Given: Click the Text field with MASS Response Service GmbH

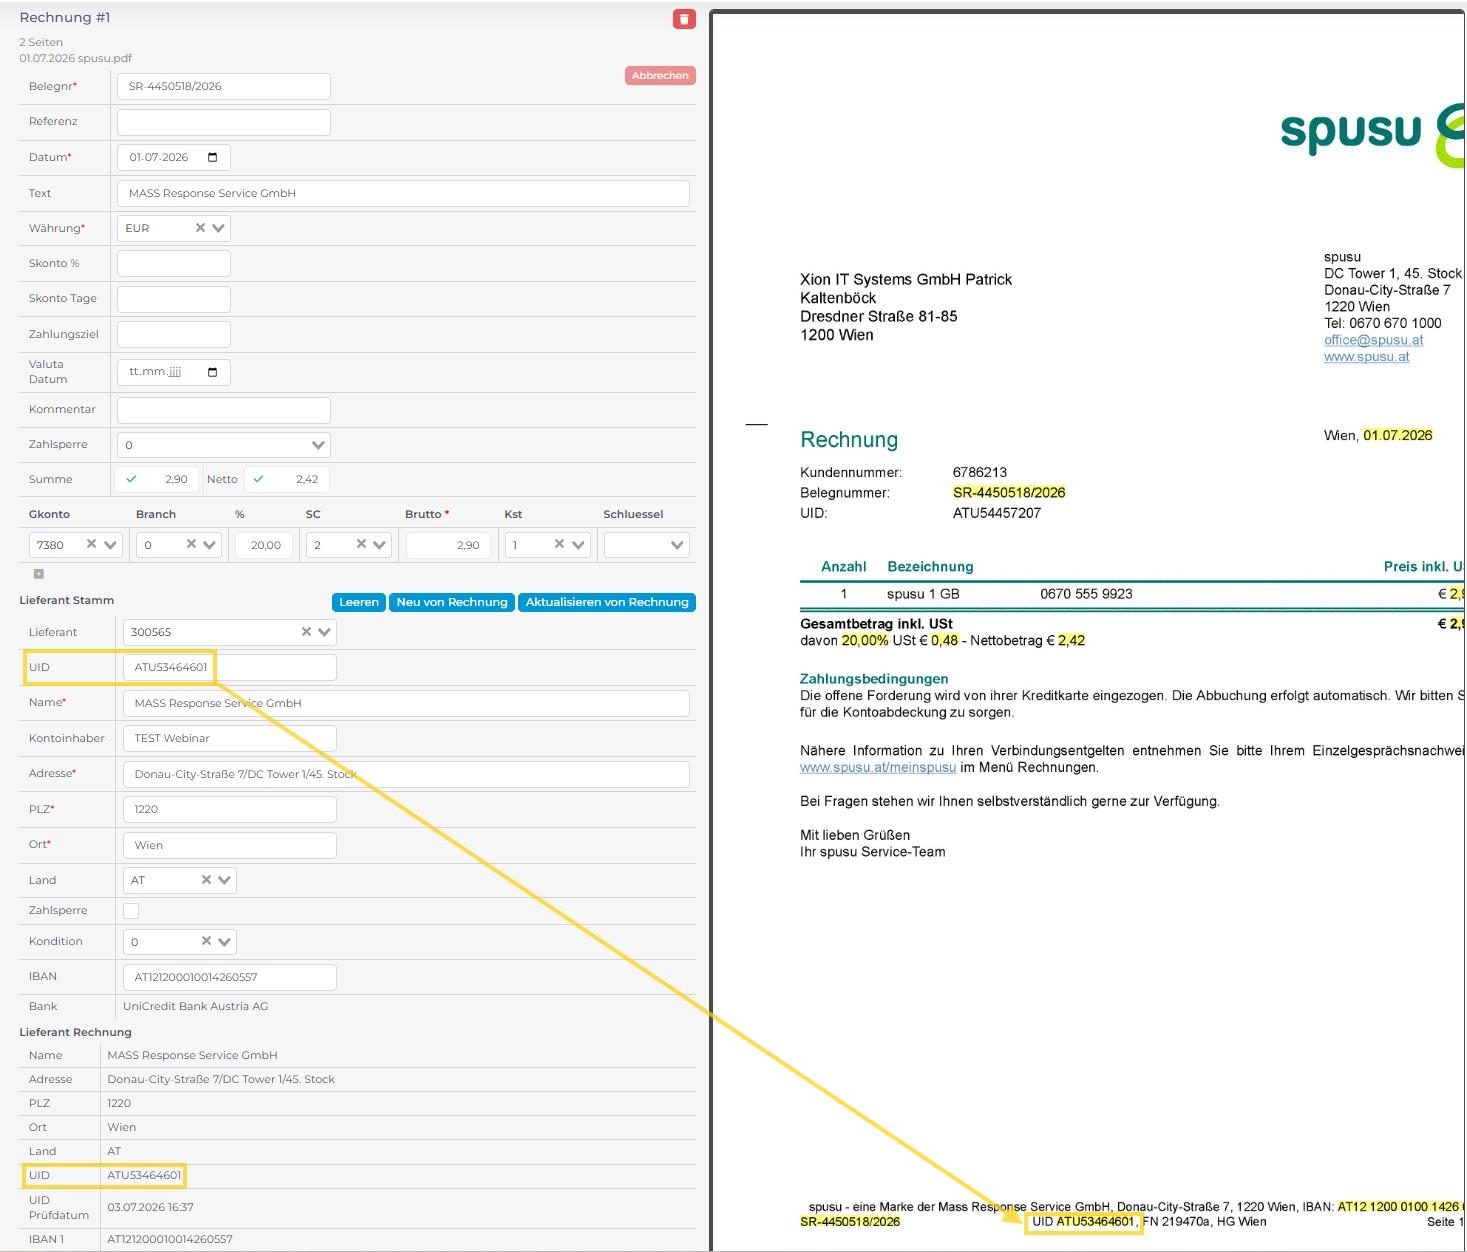Looking at the screenshot, I should 403,193.
